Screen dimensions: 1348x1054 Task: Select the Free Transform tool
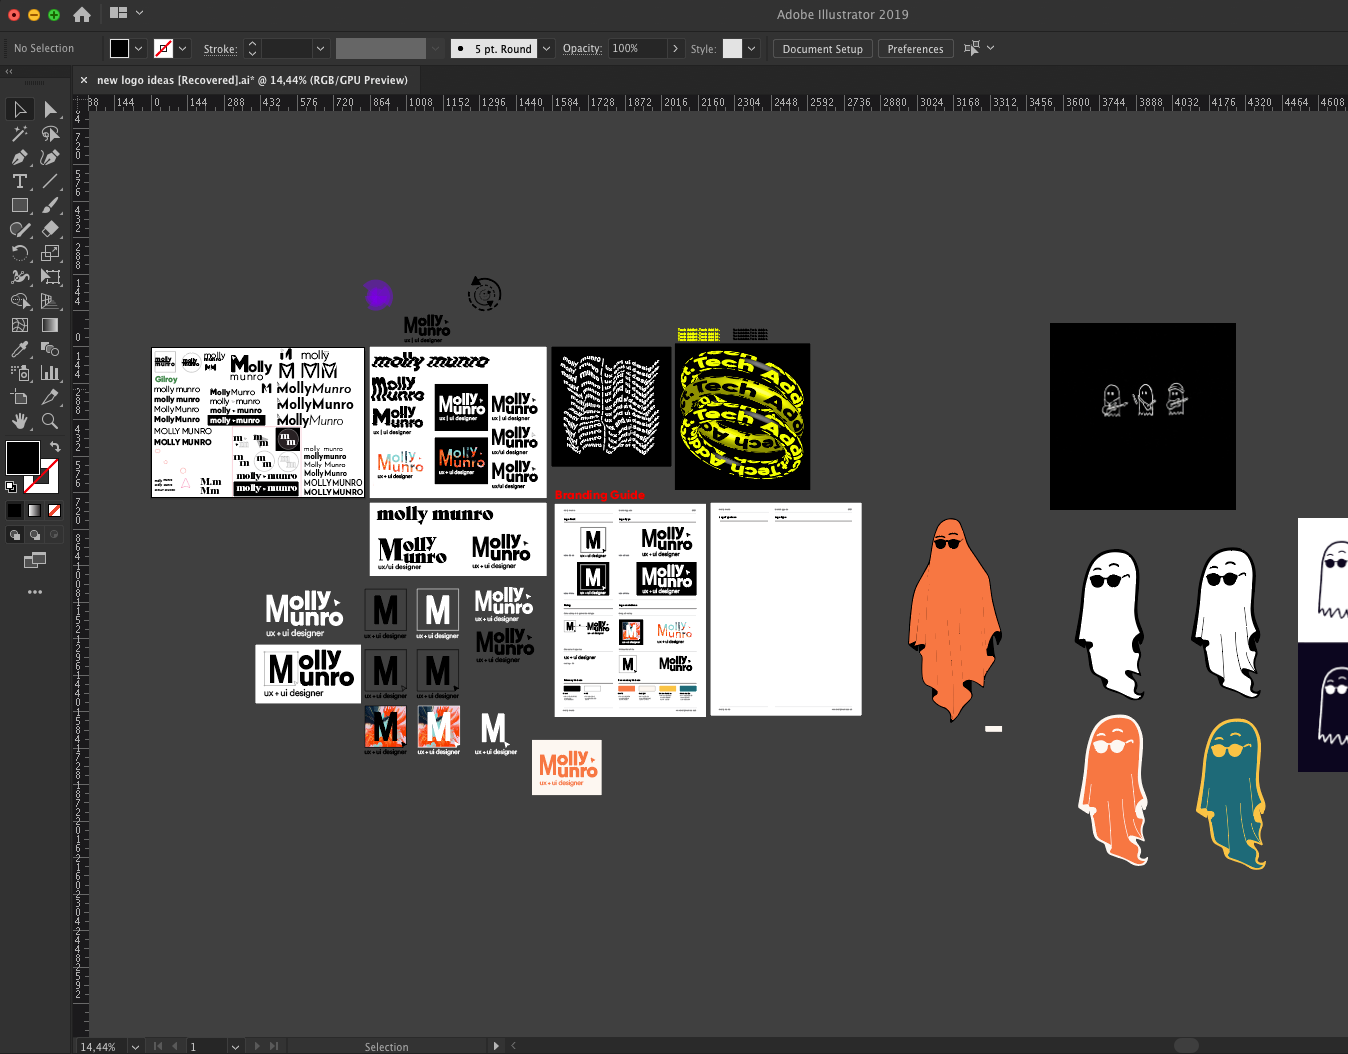[50, 277]
